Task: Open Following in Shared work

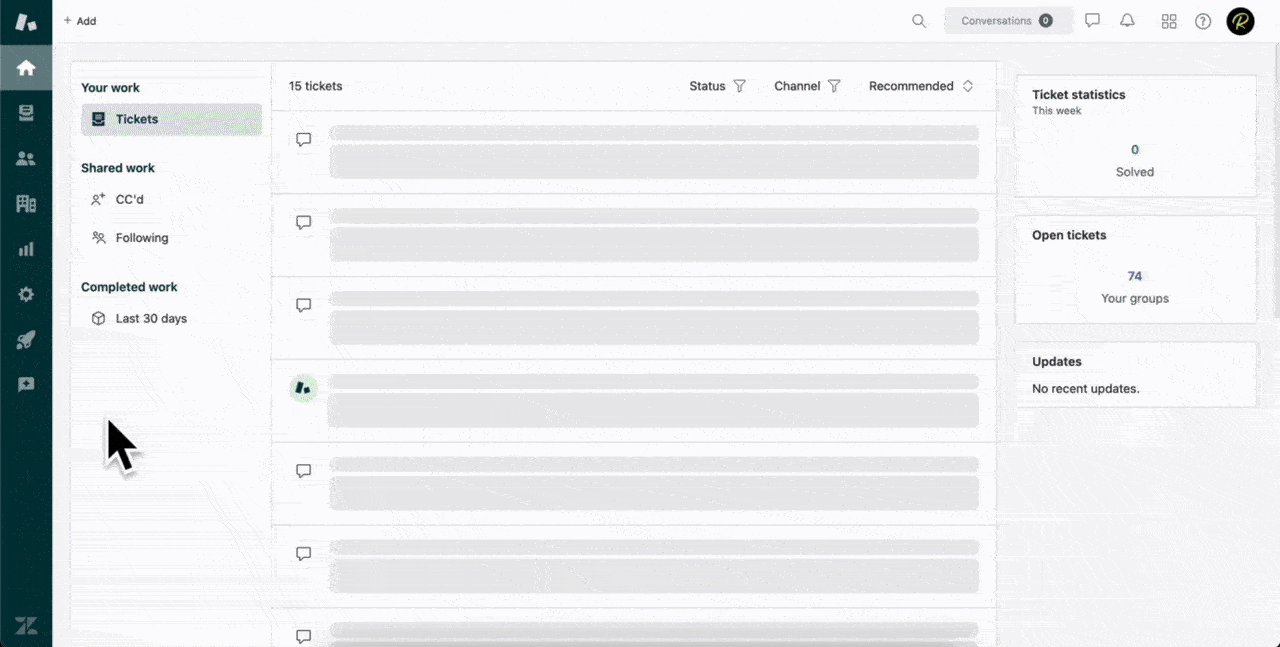Action: [x=141, y=238]
